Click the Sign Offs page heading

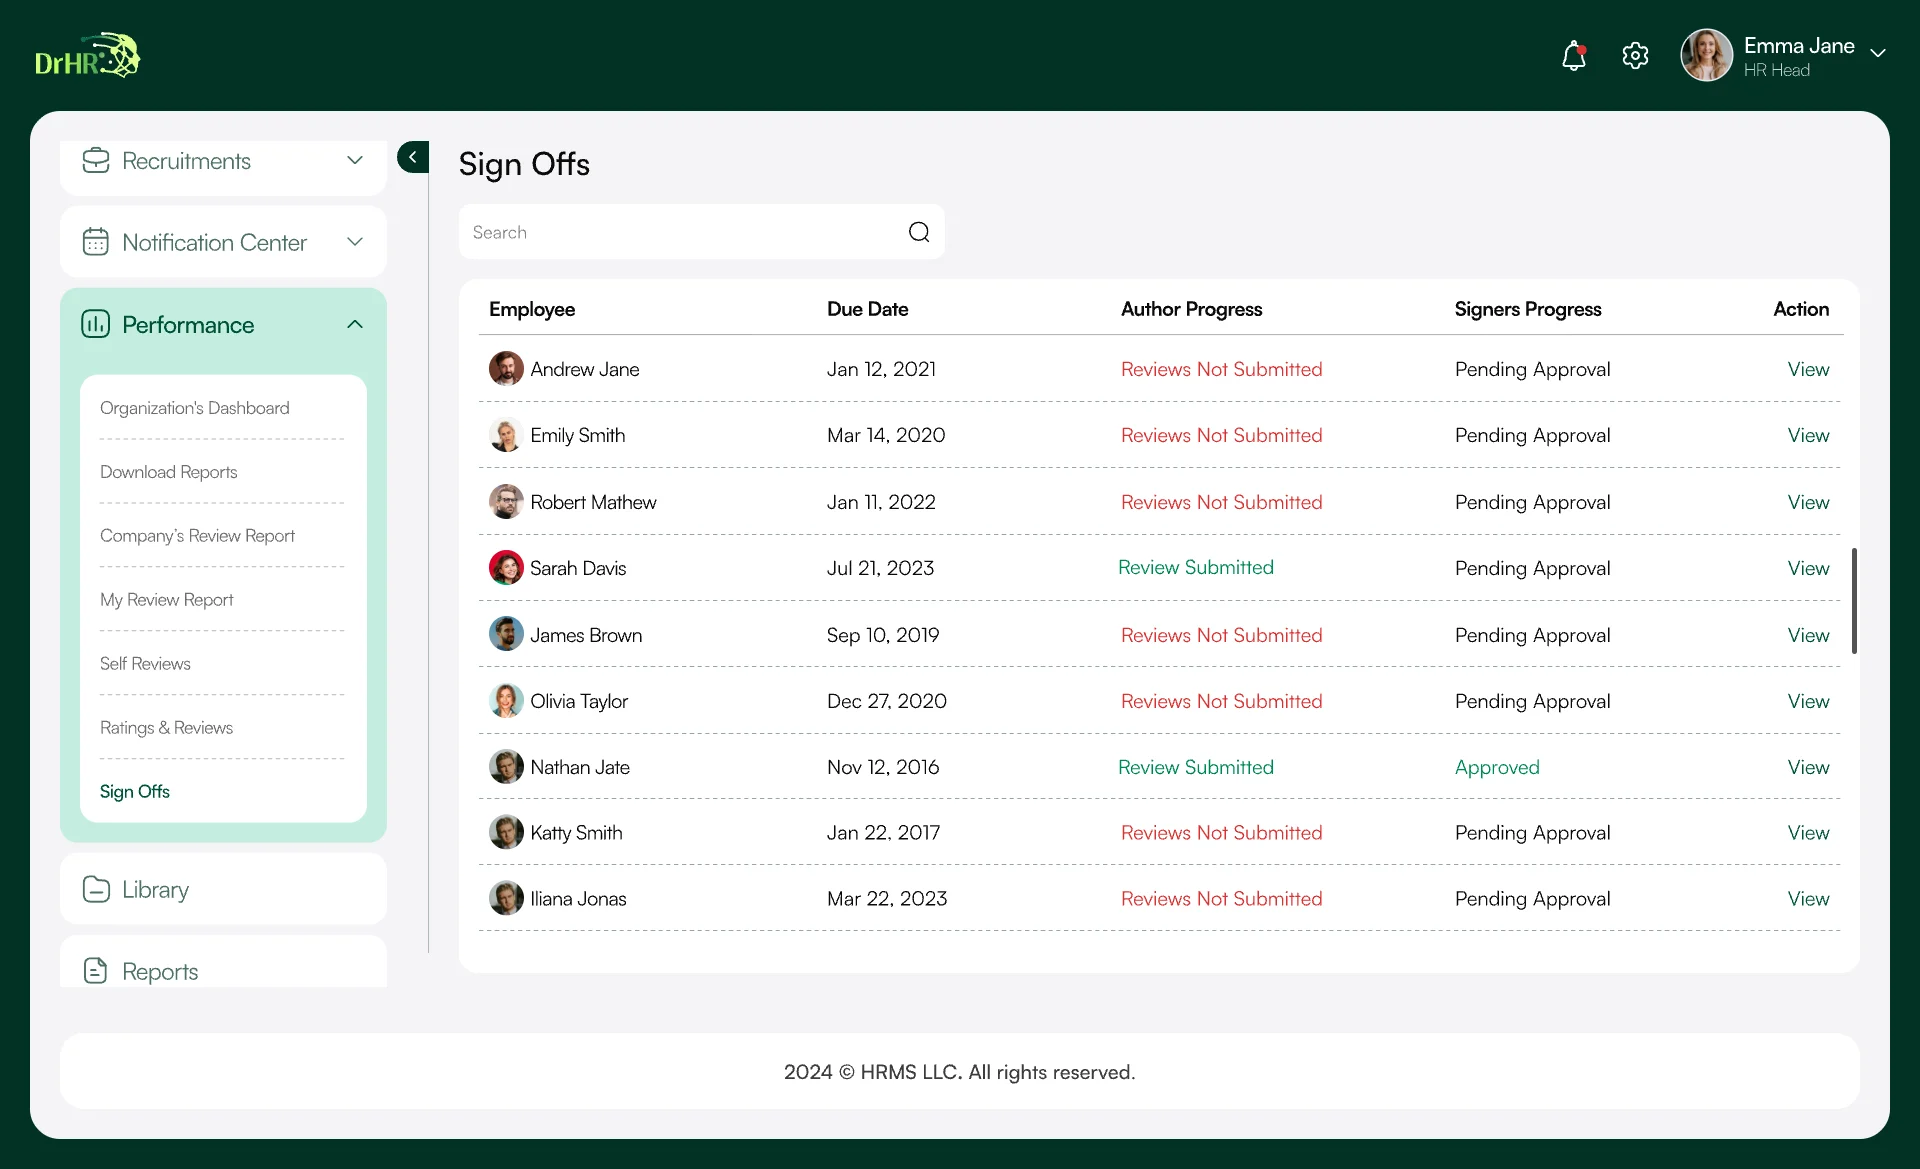524,164
